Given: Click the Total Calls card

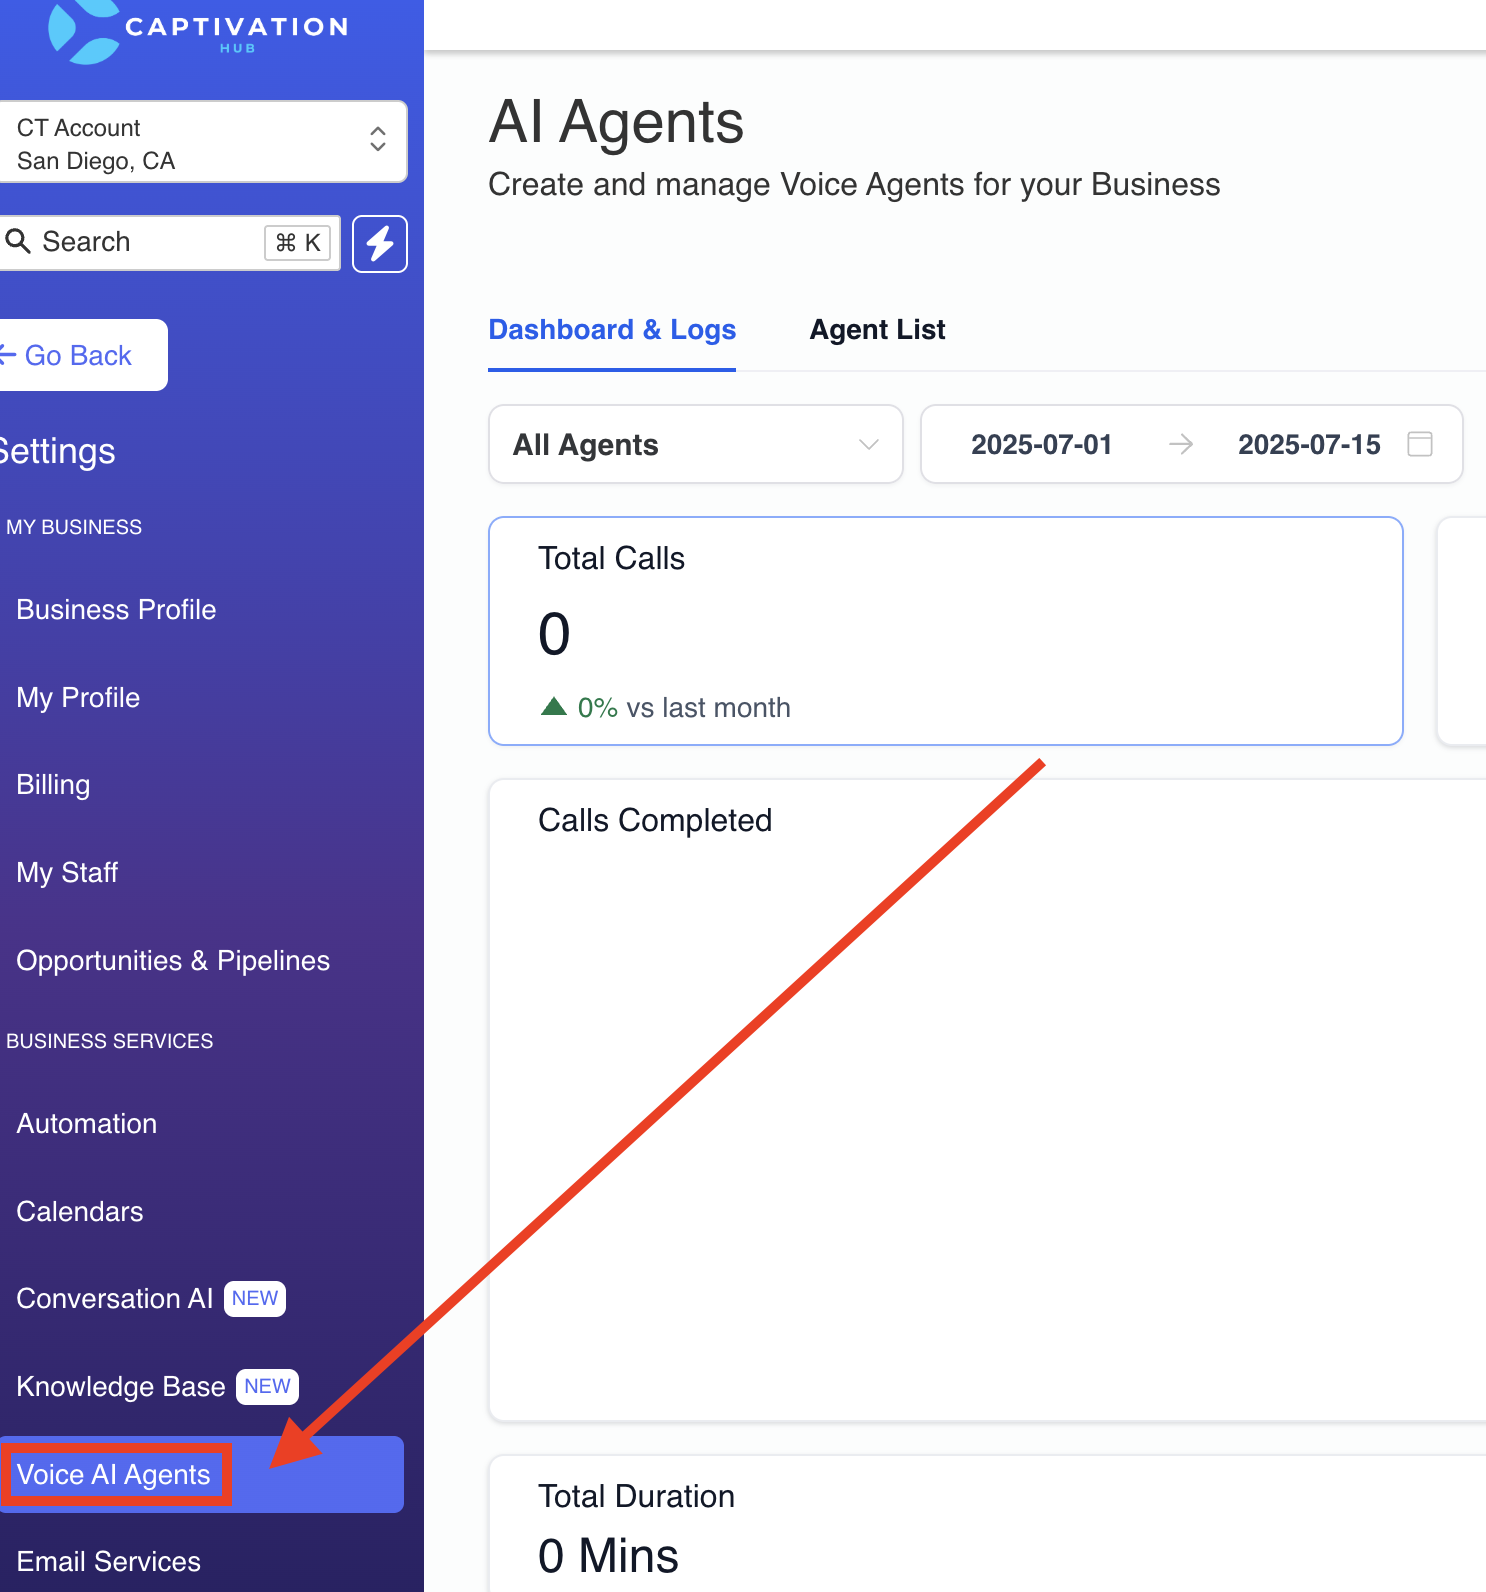Looking at the screenshot, I should 946,631.
